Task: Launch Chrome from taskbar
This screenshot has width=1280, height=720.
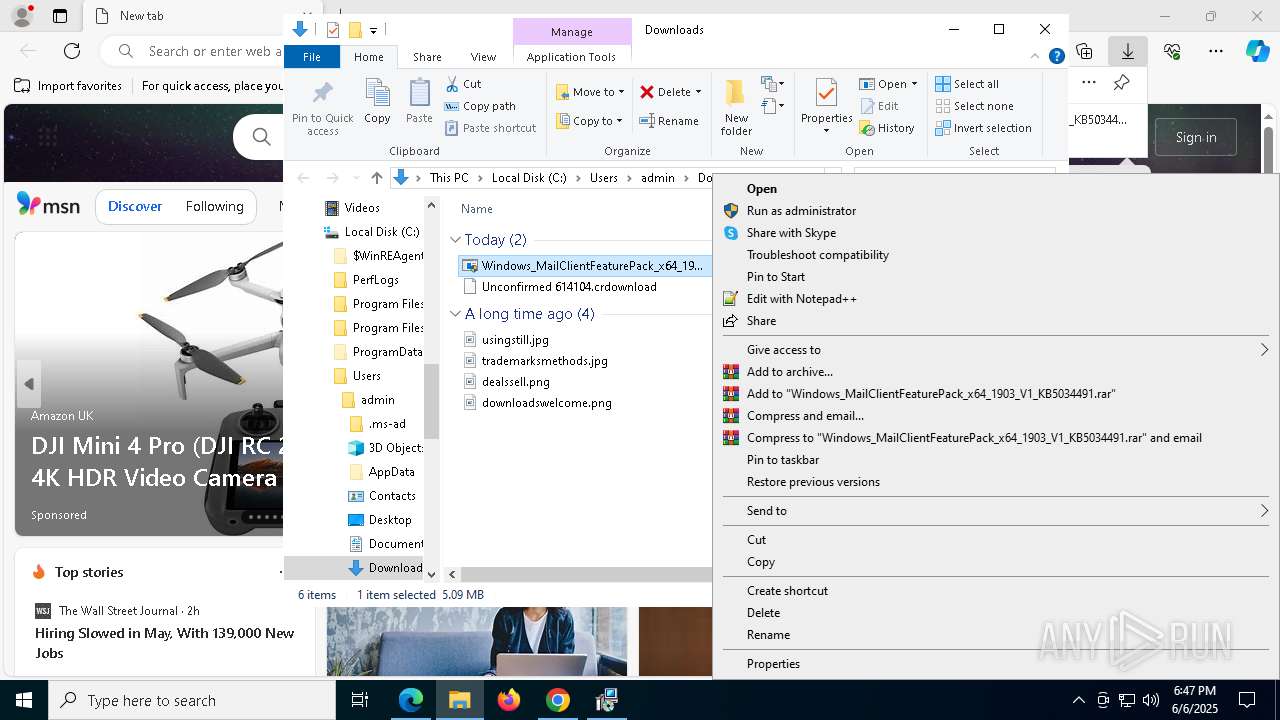Action: [x=558, y=700]
